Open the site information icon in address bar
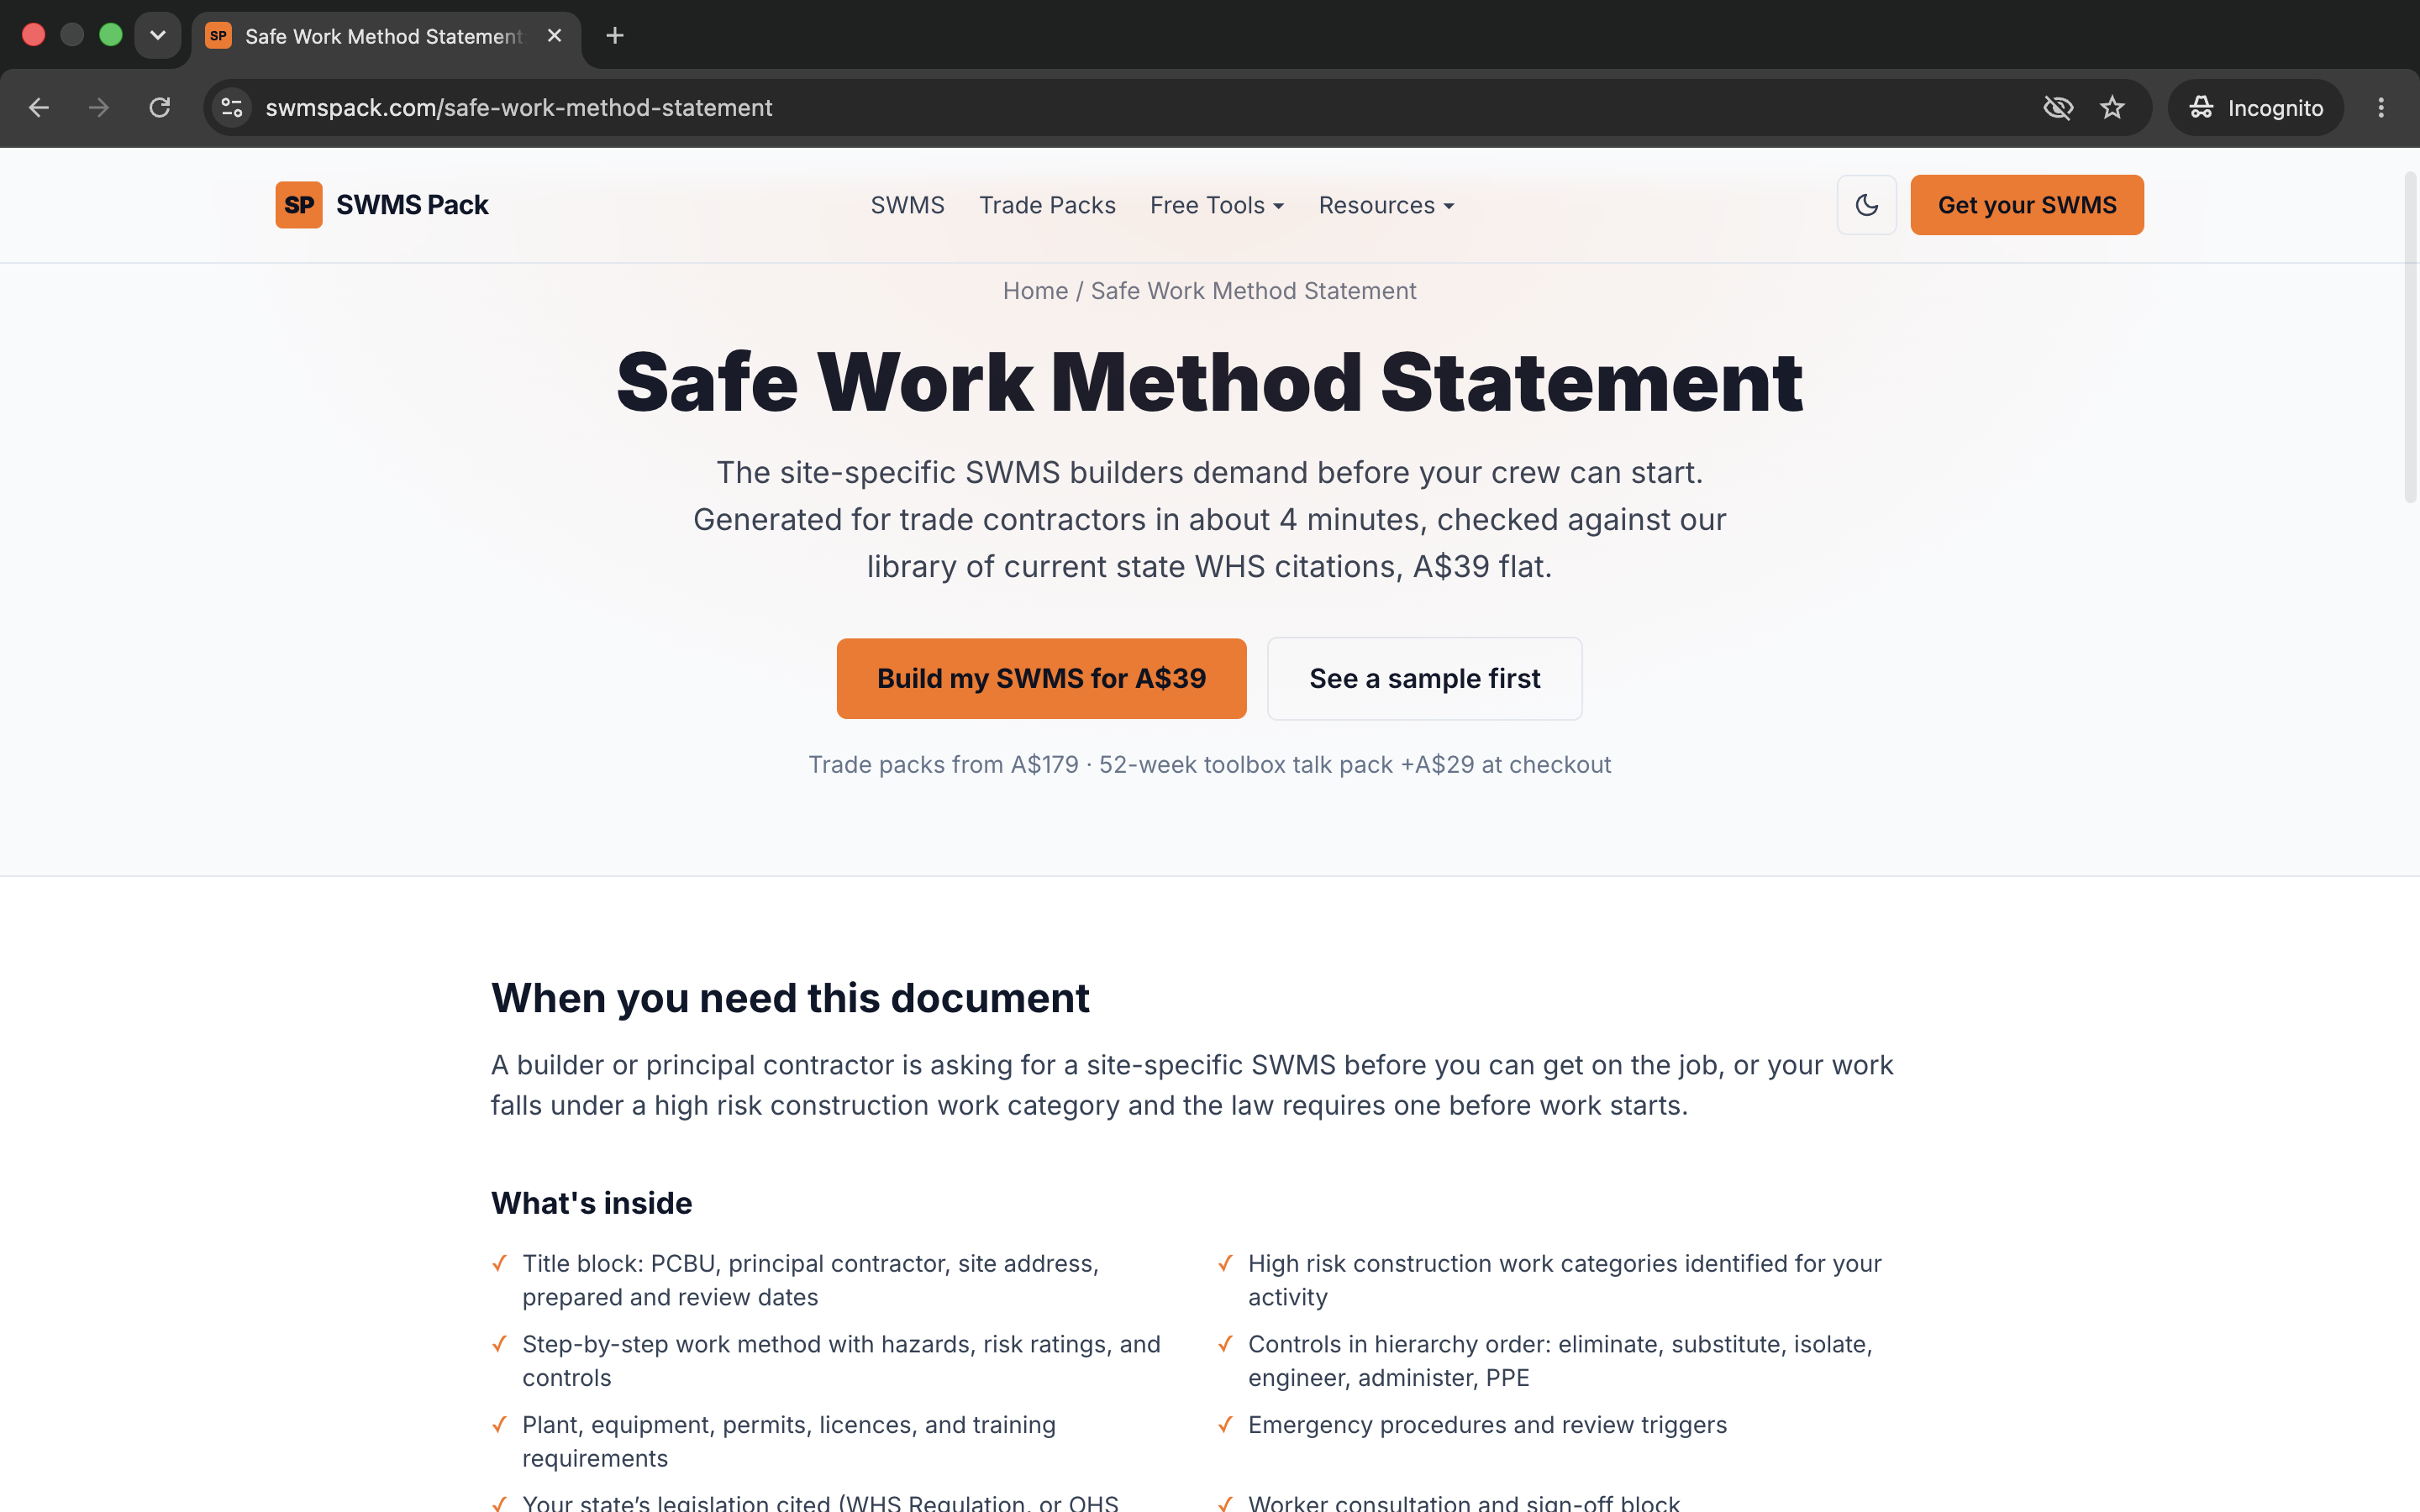This screenshot has height=1512, width=2420. 232,108
